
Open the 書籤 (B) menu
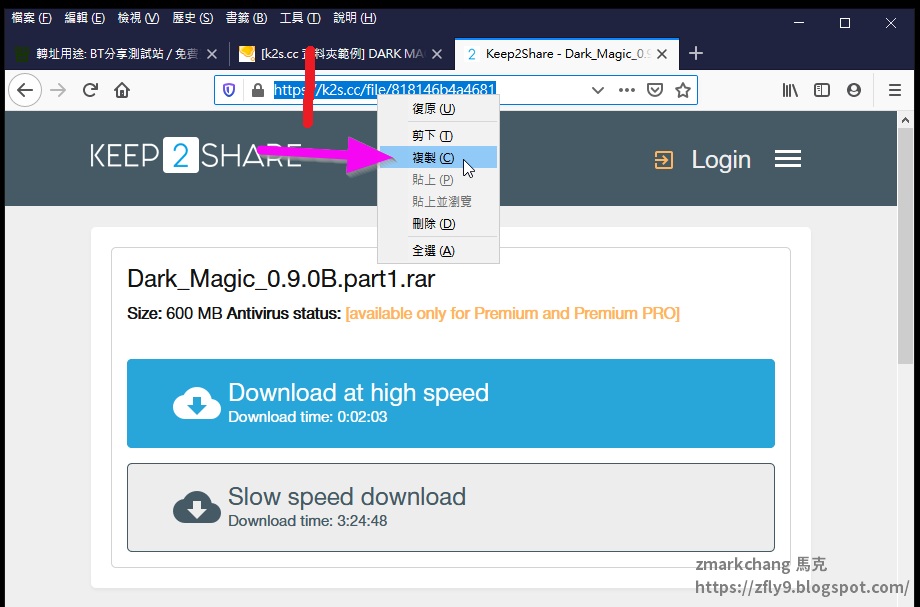pyautogui.click(x=246, y=18)
